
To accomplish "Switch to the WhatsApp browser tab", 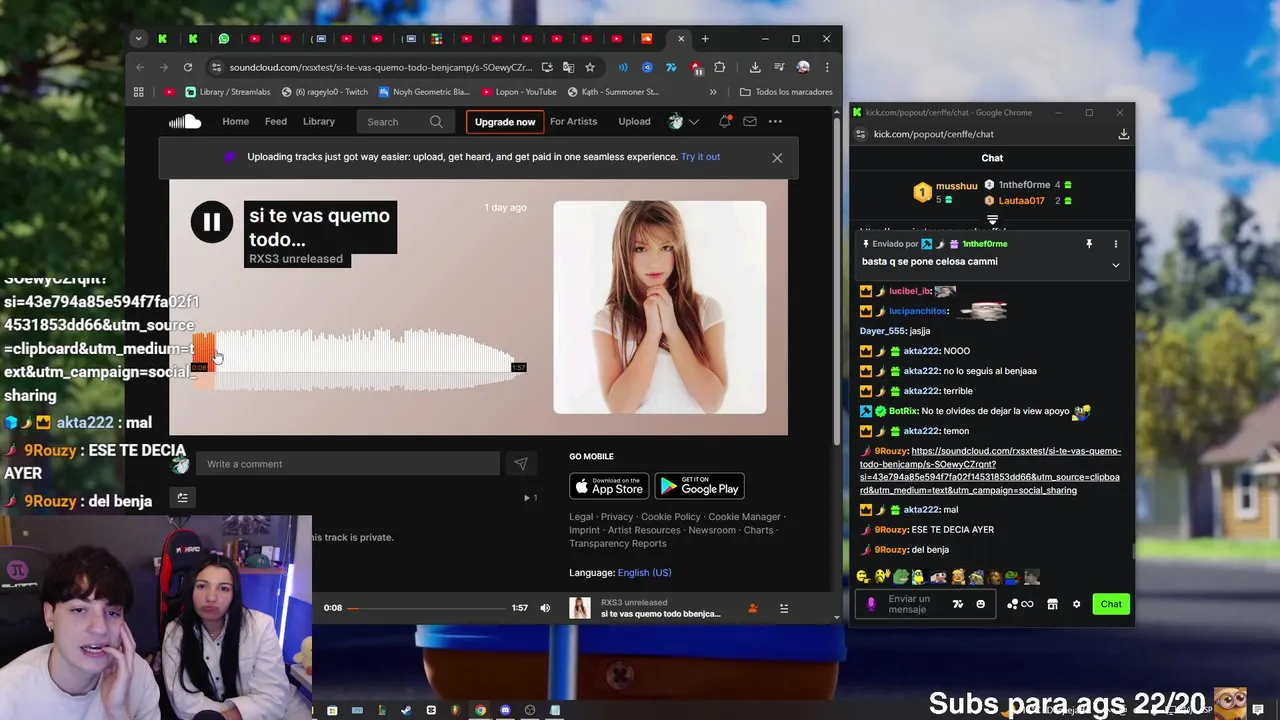I will tap(224, 39).
